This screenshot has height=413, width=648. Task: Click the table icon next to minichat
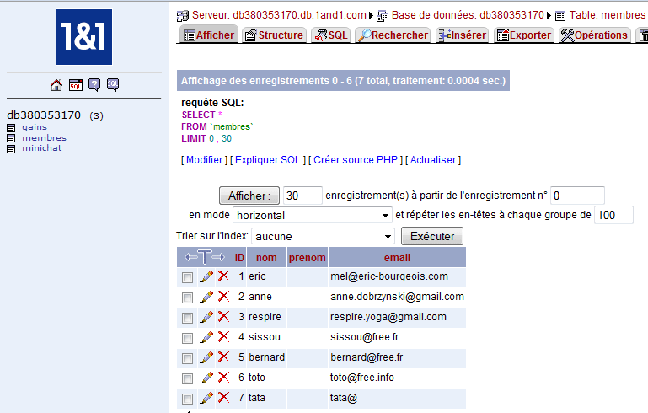point(12,148)
